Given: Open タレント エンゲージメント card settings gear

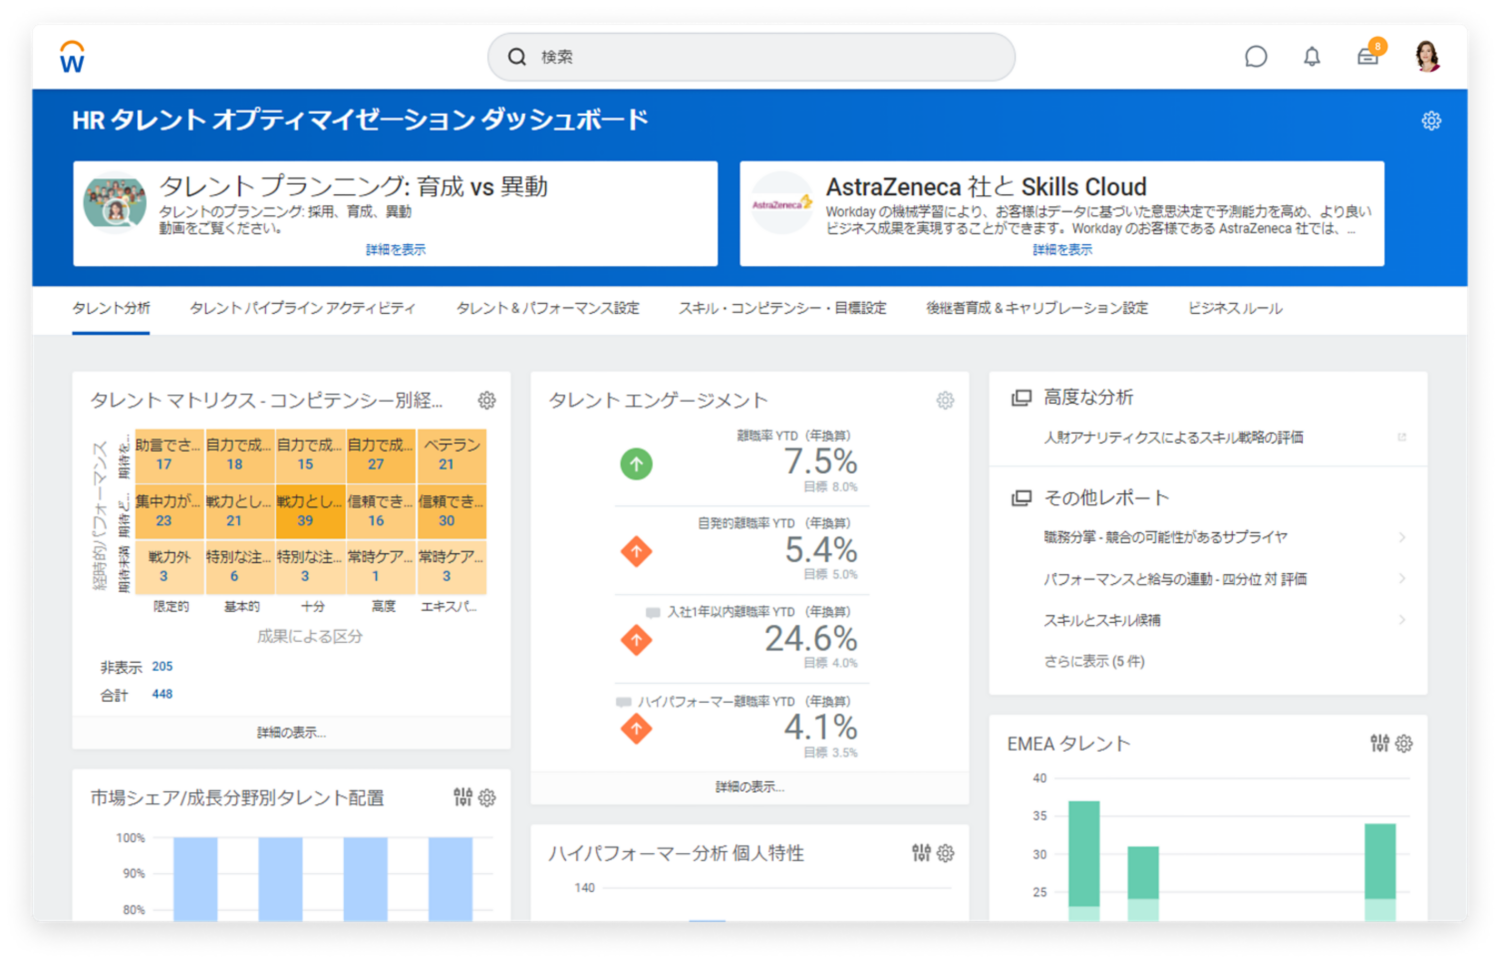Looking at the screenshot, I should click(945, 400).
